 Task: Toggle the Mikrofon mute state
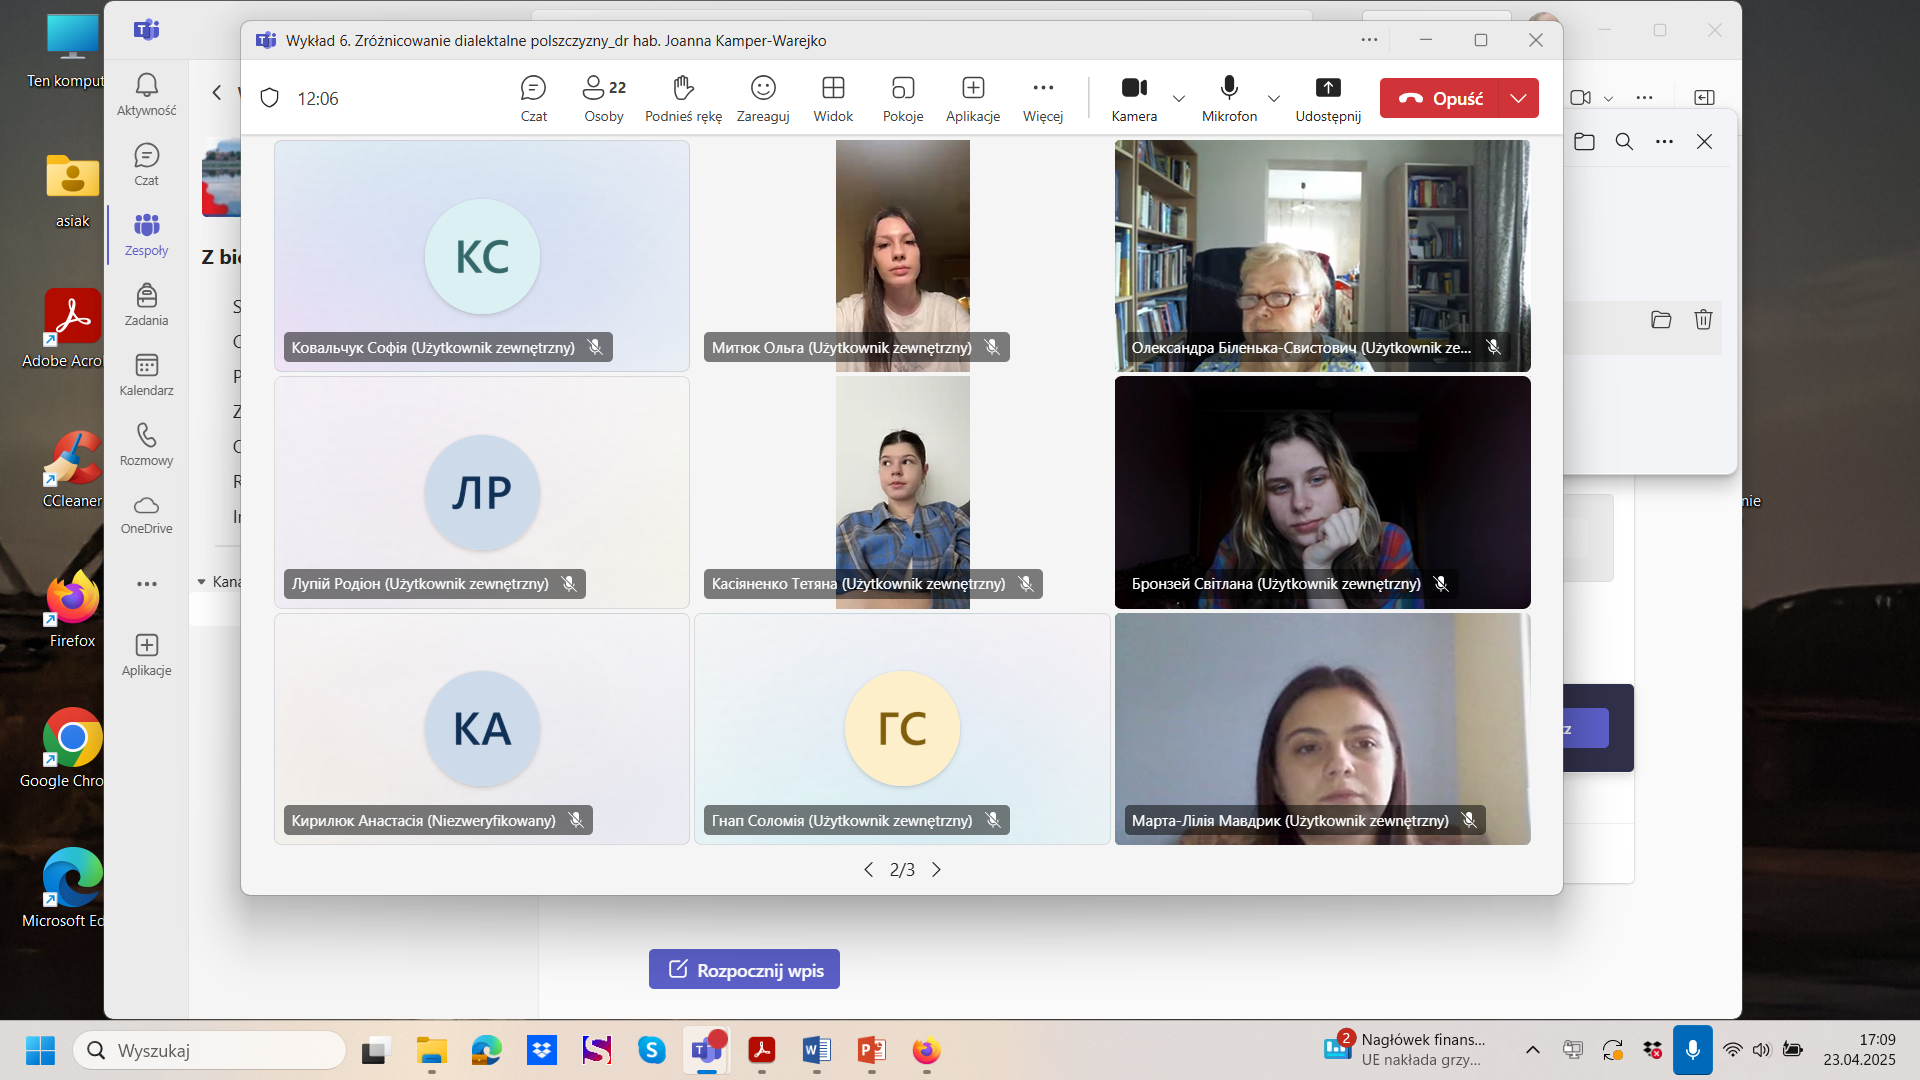[1229, 98]
